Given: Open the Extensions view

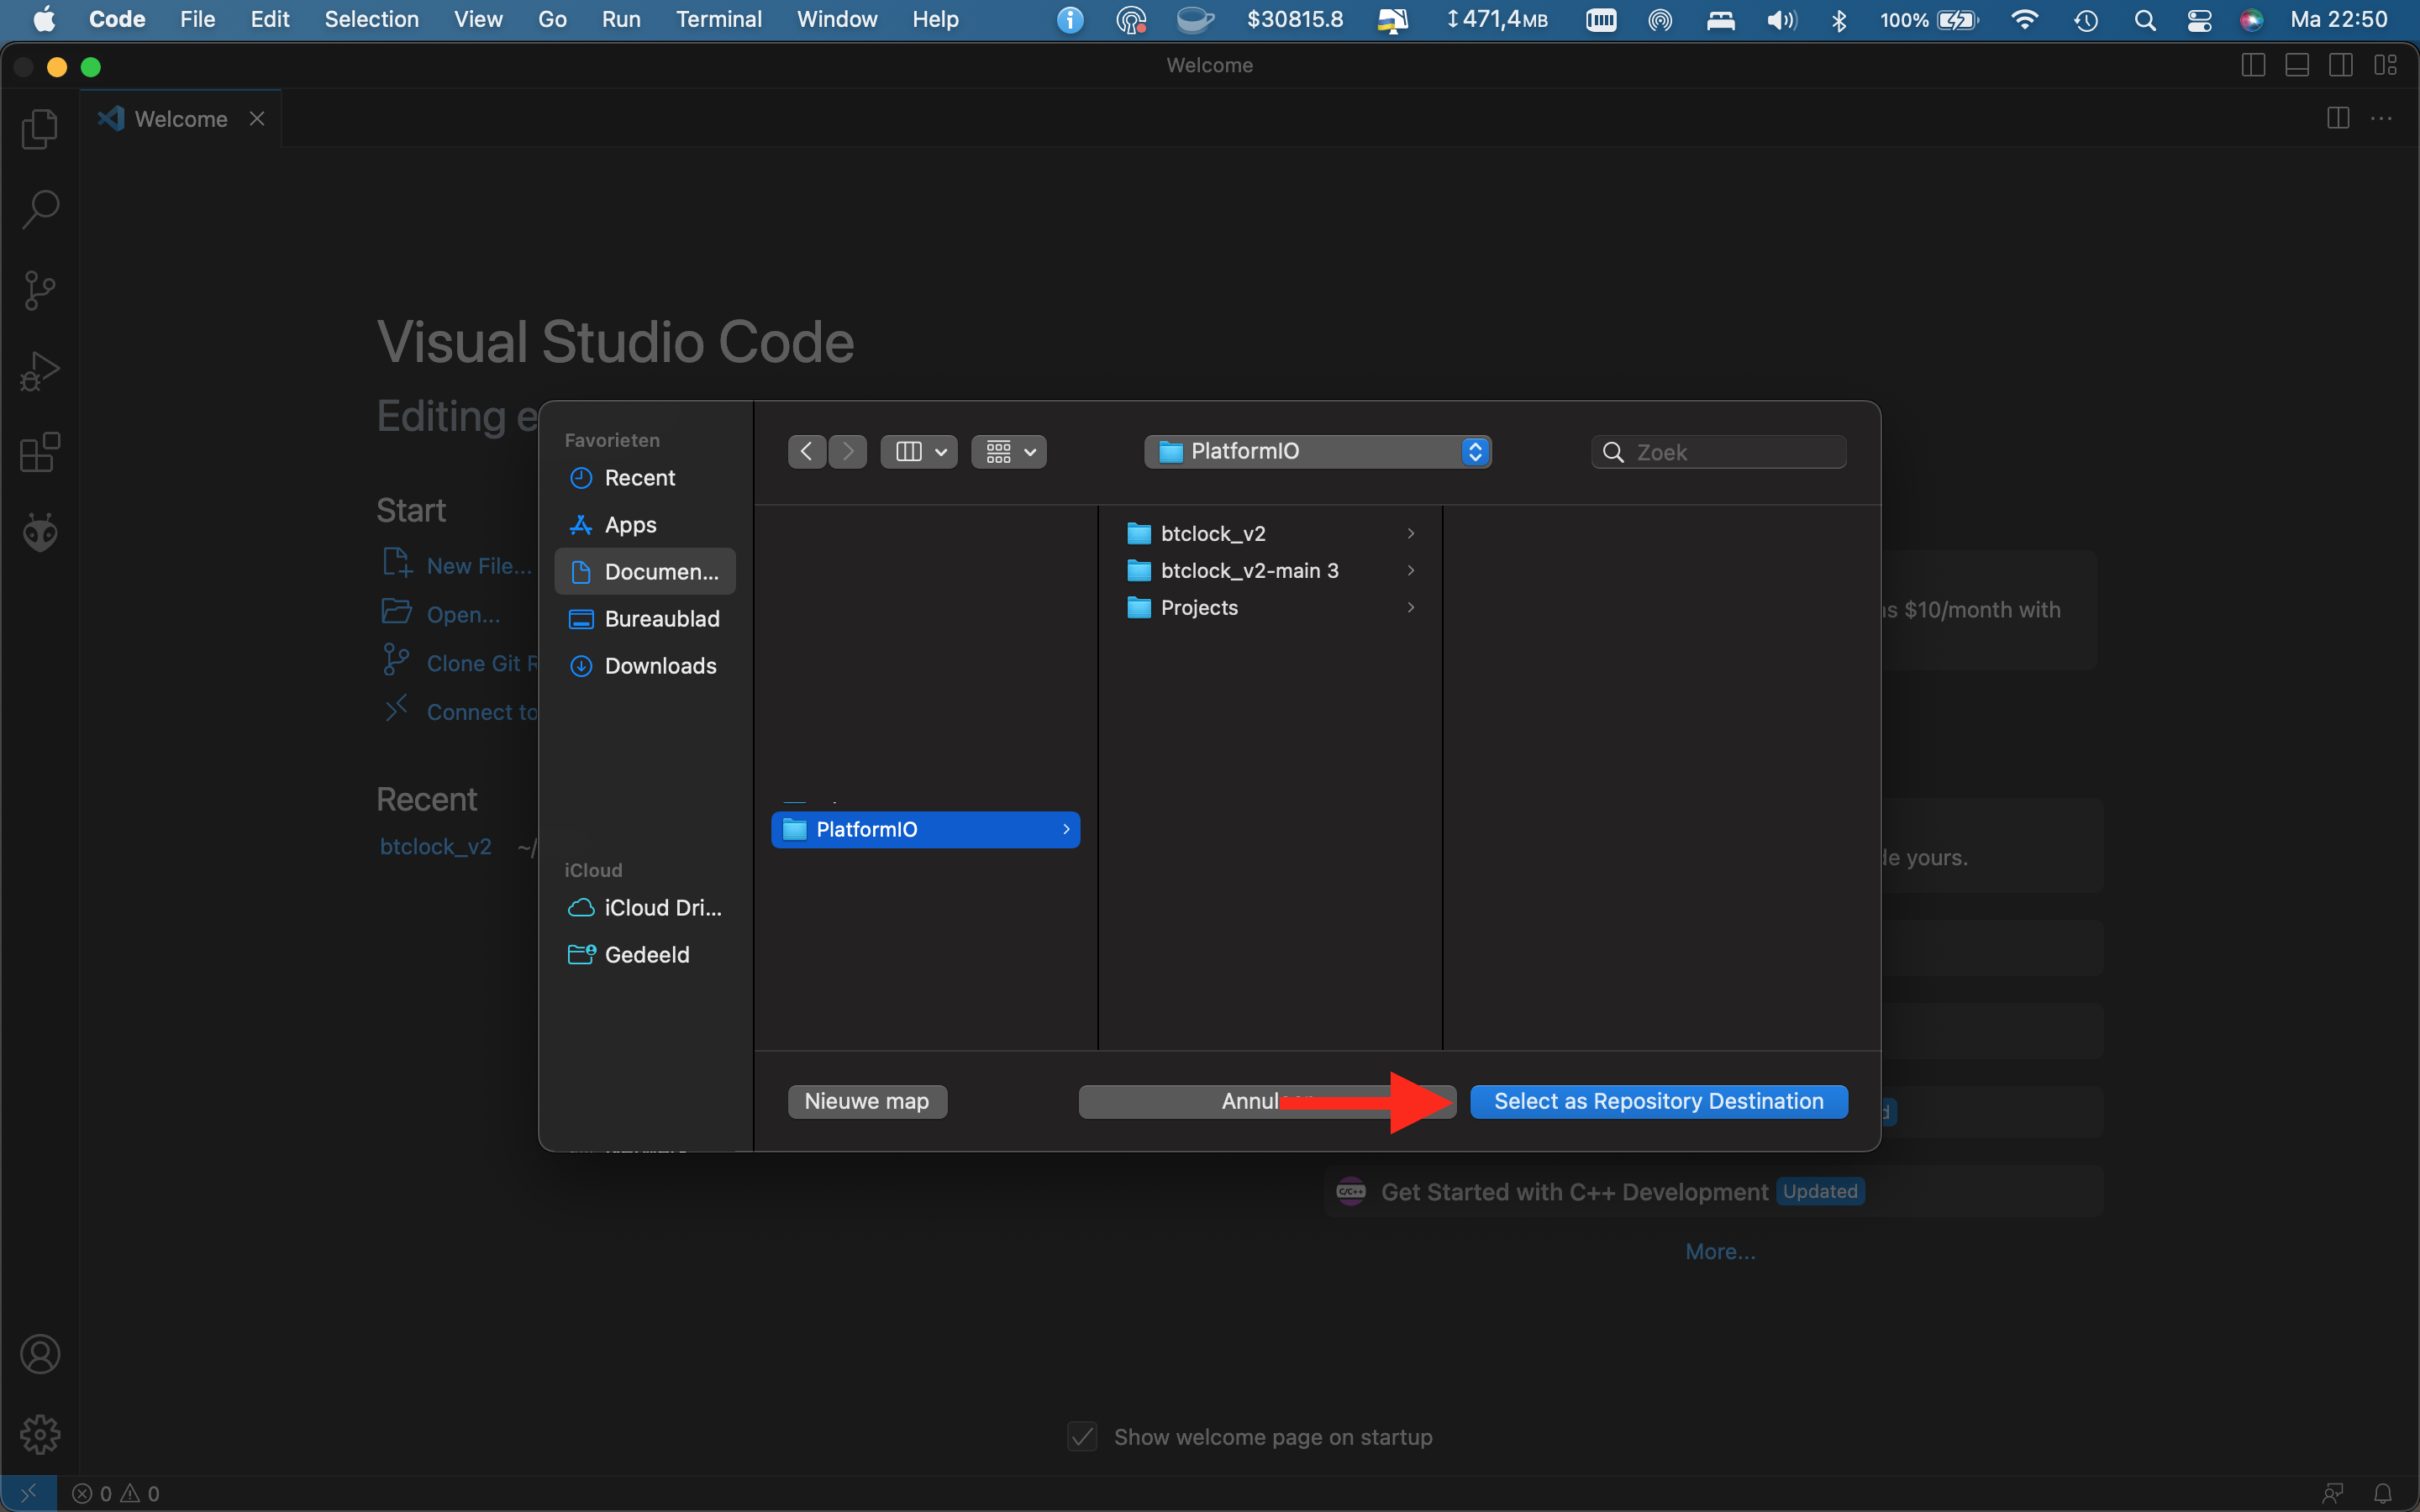Looking at the screenshot, I should click(40, 452).
